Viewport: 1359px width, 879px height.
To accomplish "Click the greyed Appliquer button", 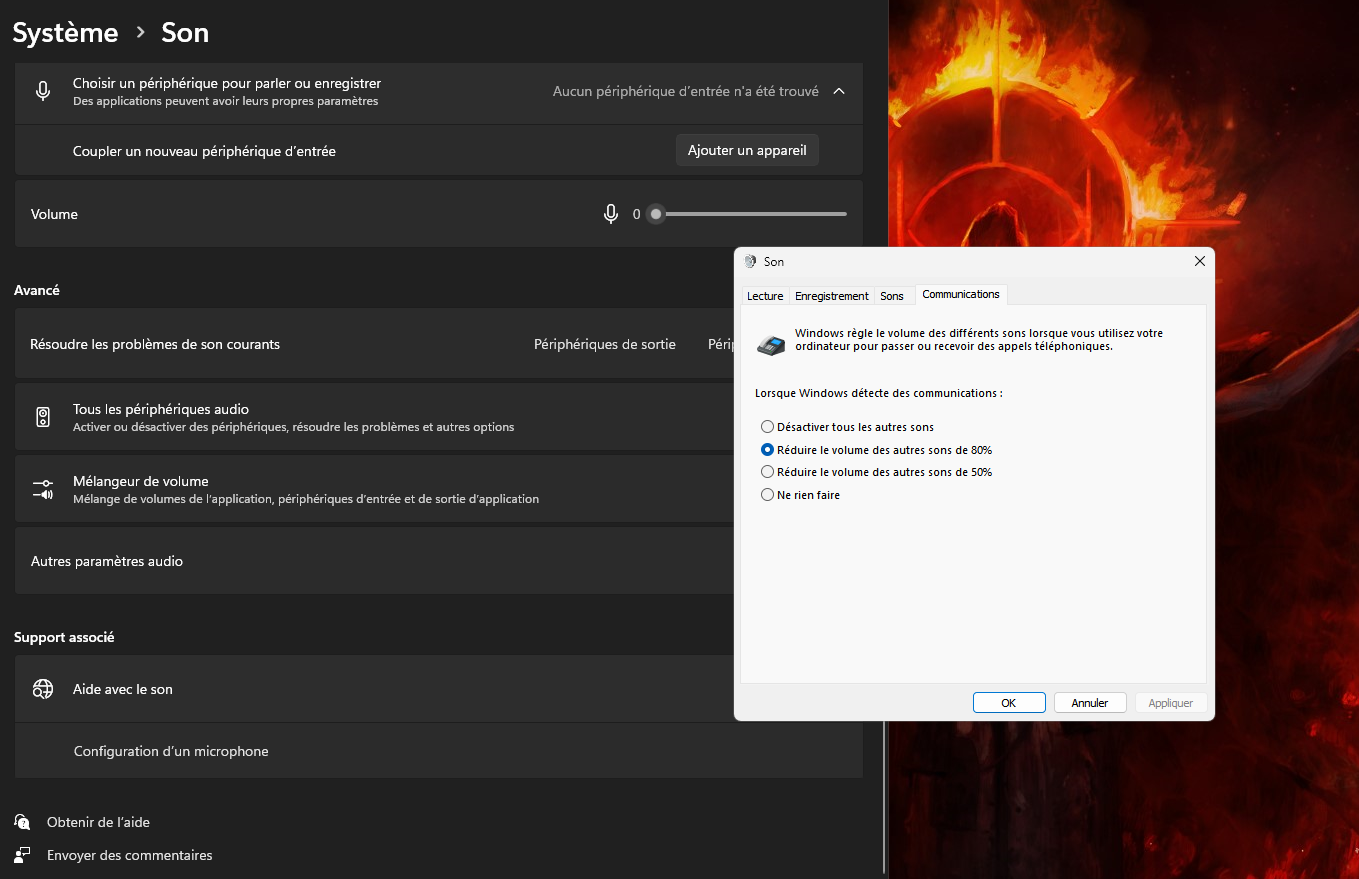I will (x=1171, y=703).
